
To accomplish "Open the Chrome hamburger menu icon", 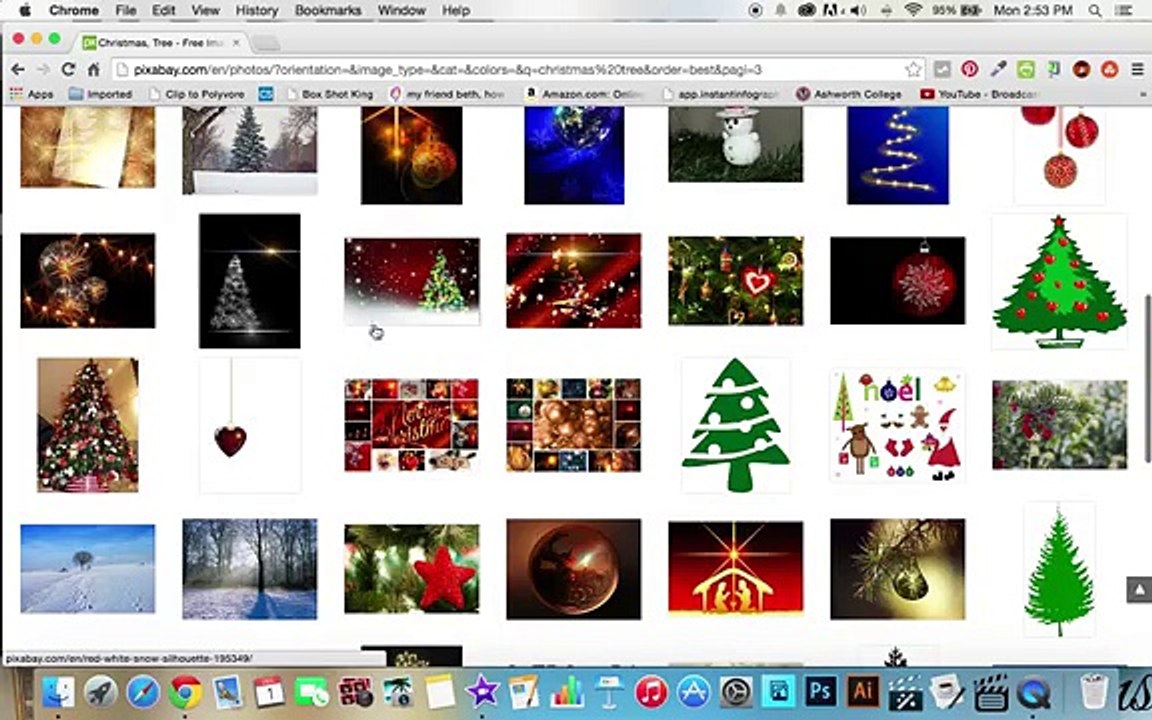I will point(1137,70).
